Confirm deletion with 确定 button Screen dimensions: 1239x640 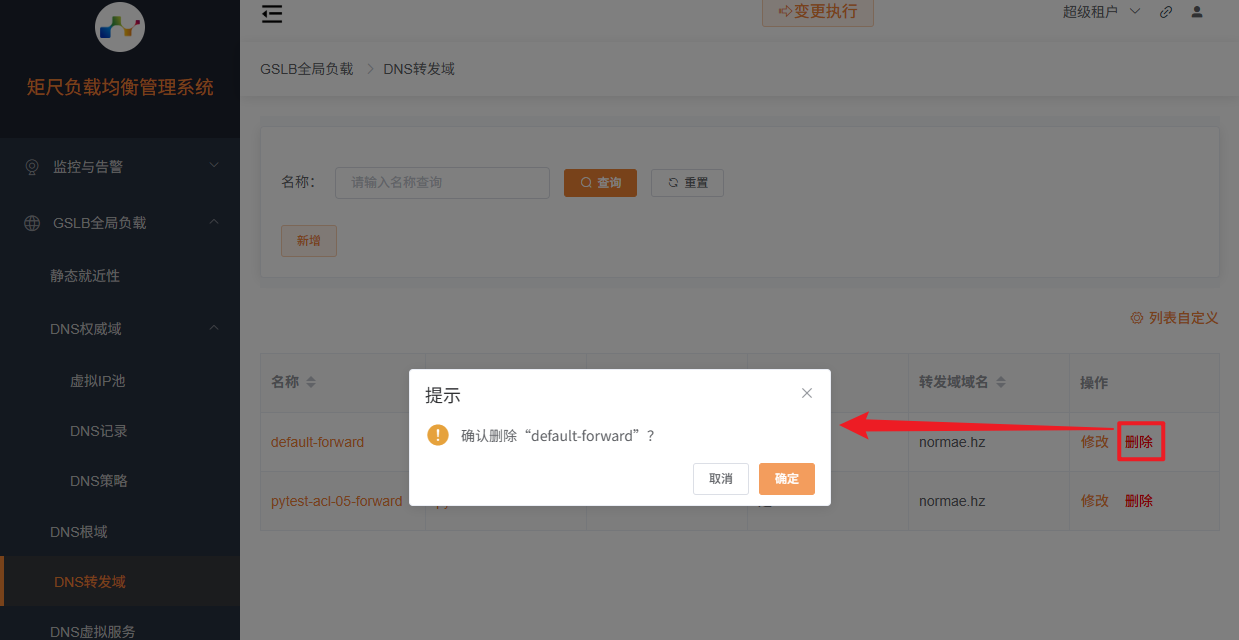(786, 479)
